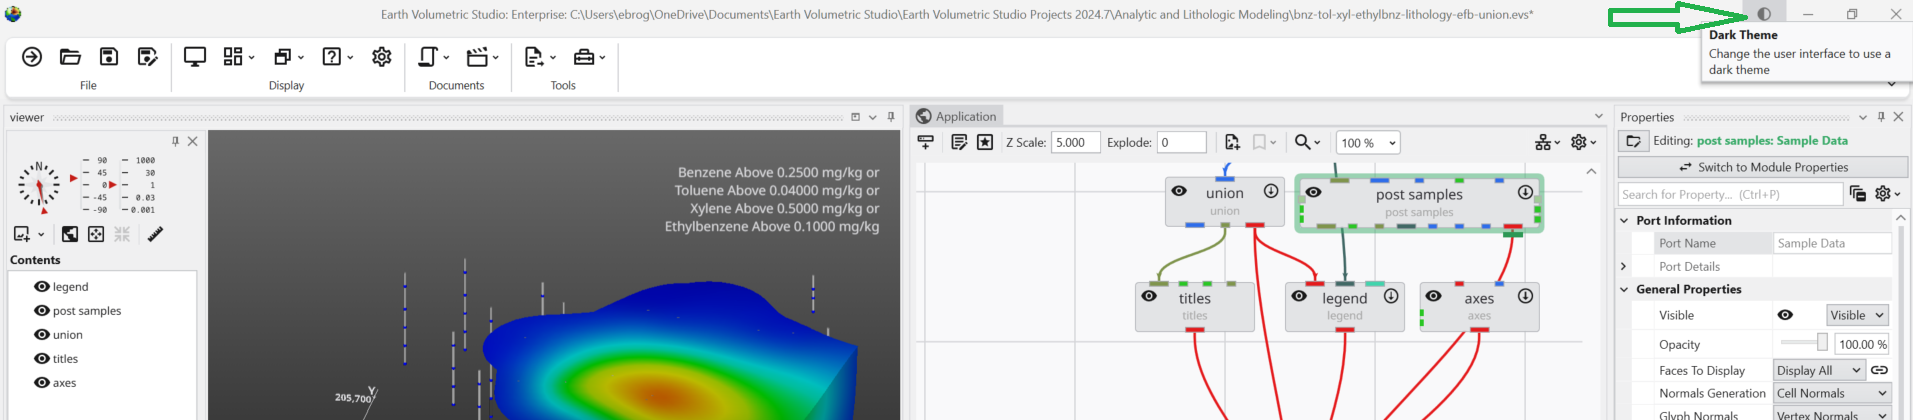The height and width of the screenshot is (420, 1913).
Task: Click Switch to Module Properties button
Action: (1762, 167)
